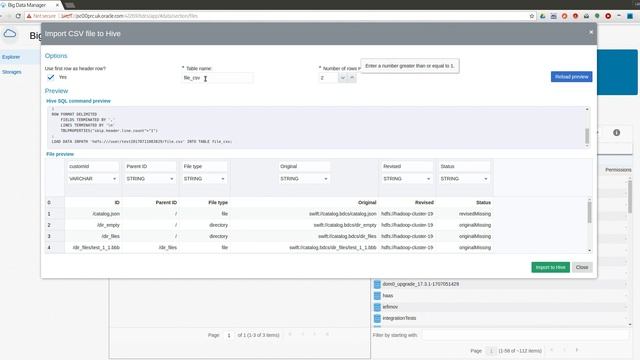Close the Import CSV file to Hive dialog
Image resolution: width=640 pixels, height=360 pixels.
click(x=591, y=32)
